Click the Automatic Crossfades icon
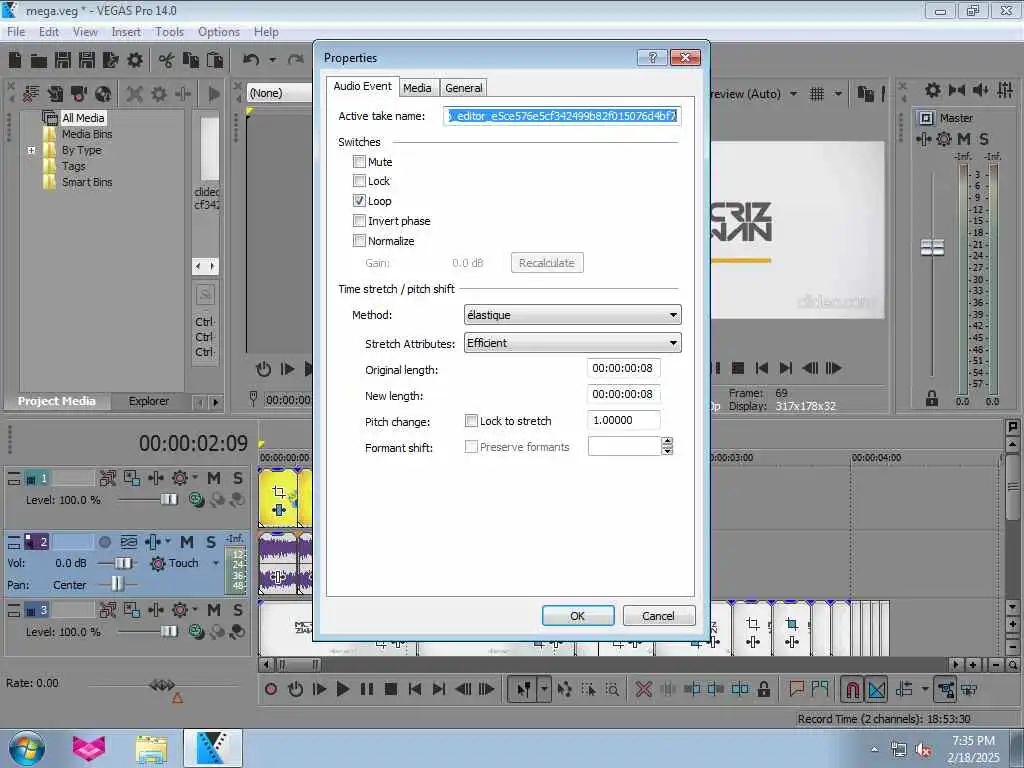 [x=876, y=689]
